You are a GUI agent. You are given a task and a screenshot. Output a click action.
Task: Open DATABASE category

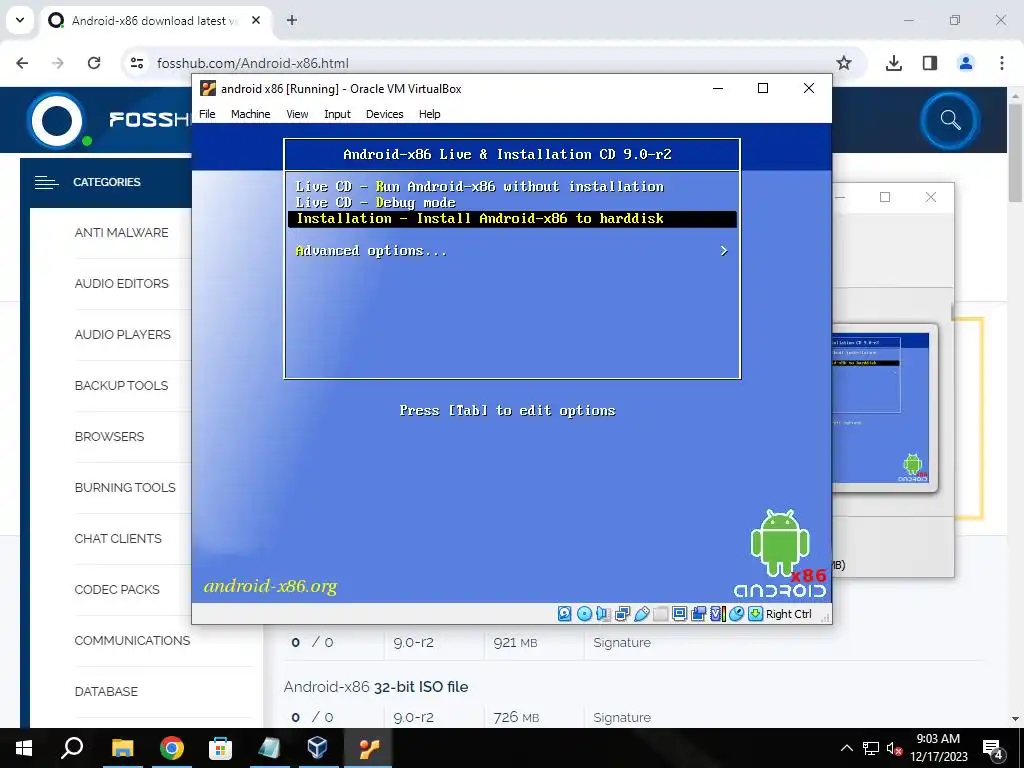(106, 691)
